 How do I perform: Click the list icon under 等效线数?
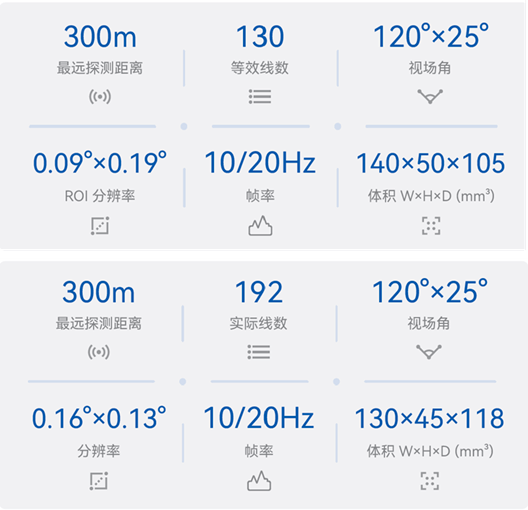pyautogui.click(x=260, y=97)
